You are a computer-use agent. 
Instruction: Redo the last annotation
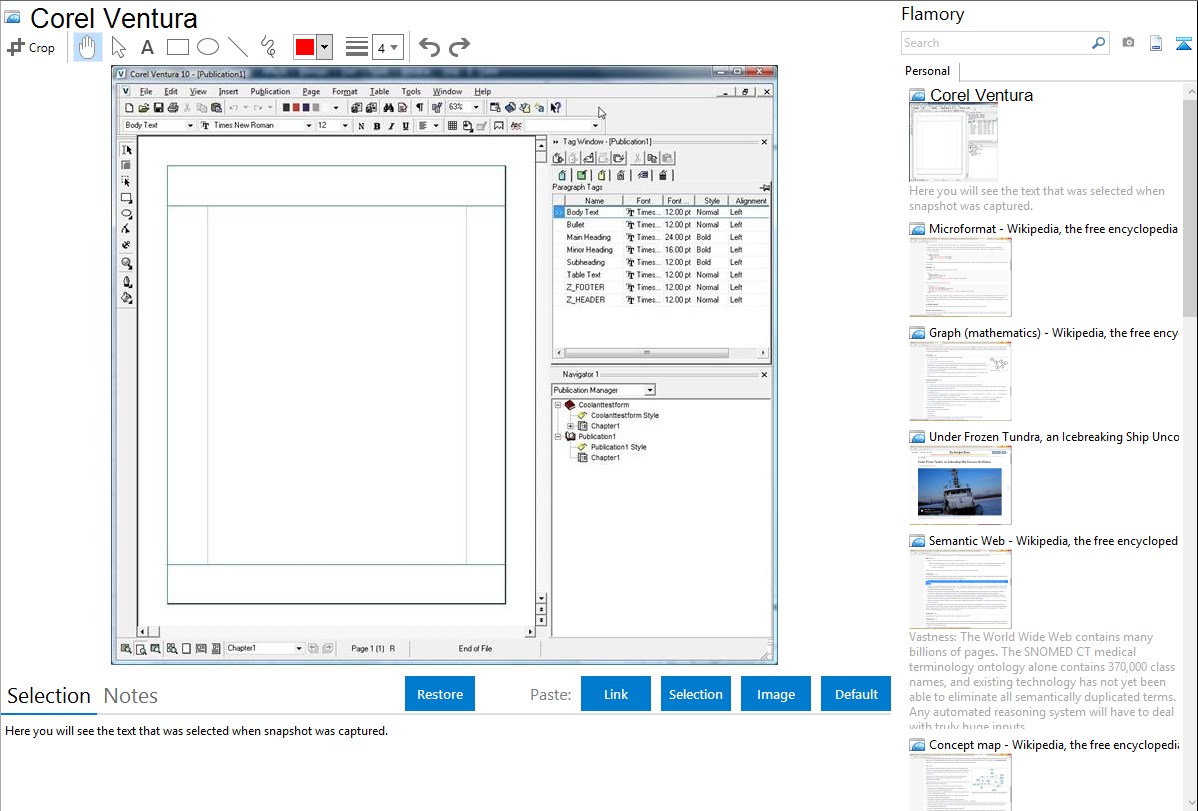pos(459,47)
